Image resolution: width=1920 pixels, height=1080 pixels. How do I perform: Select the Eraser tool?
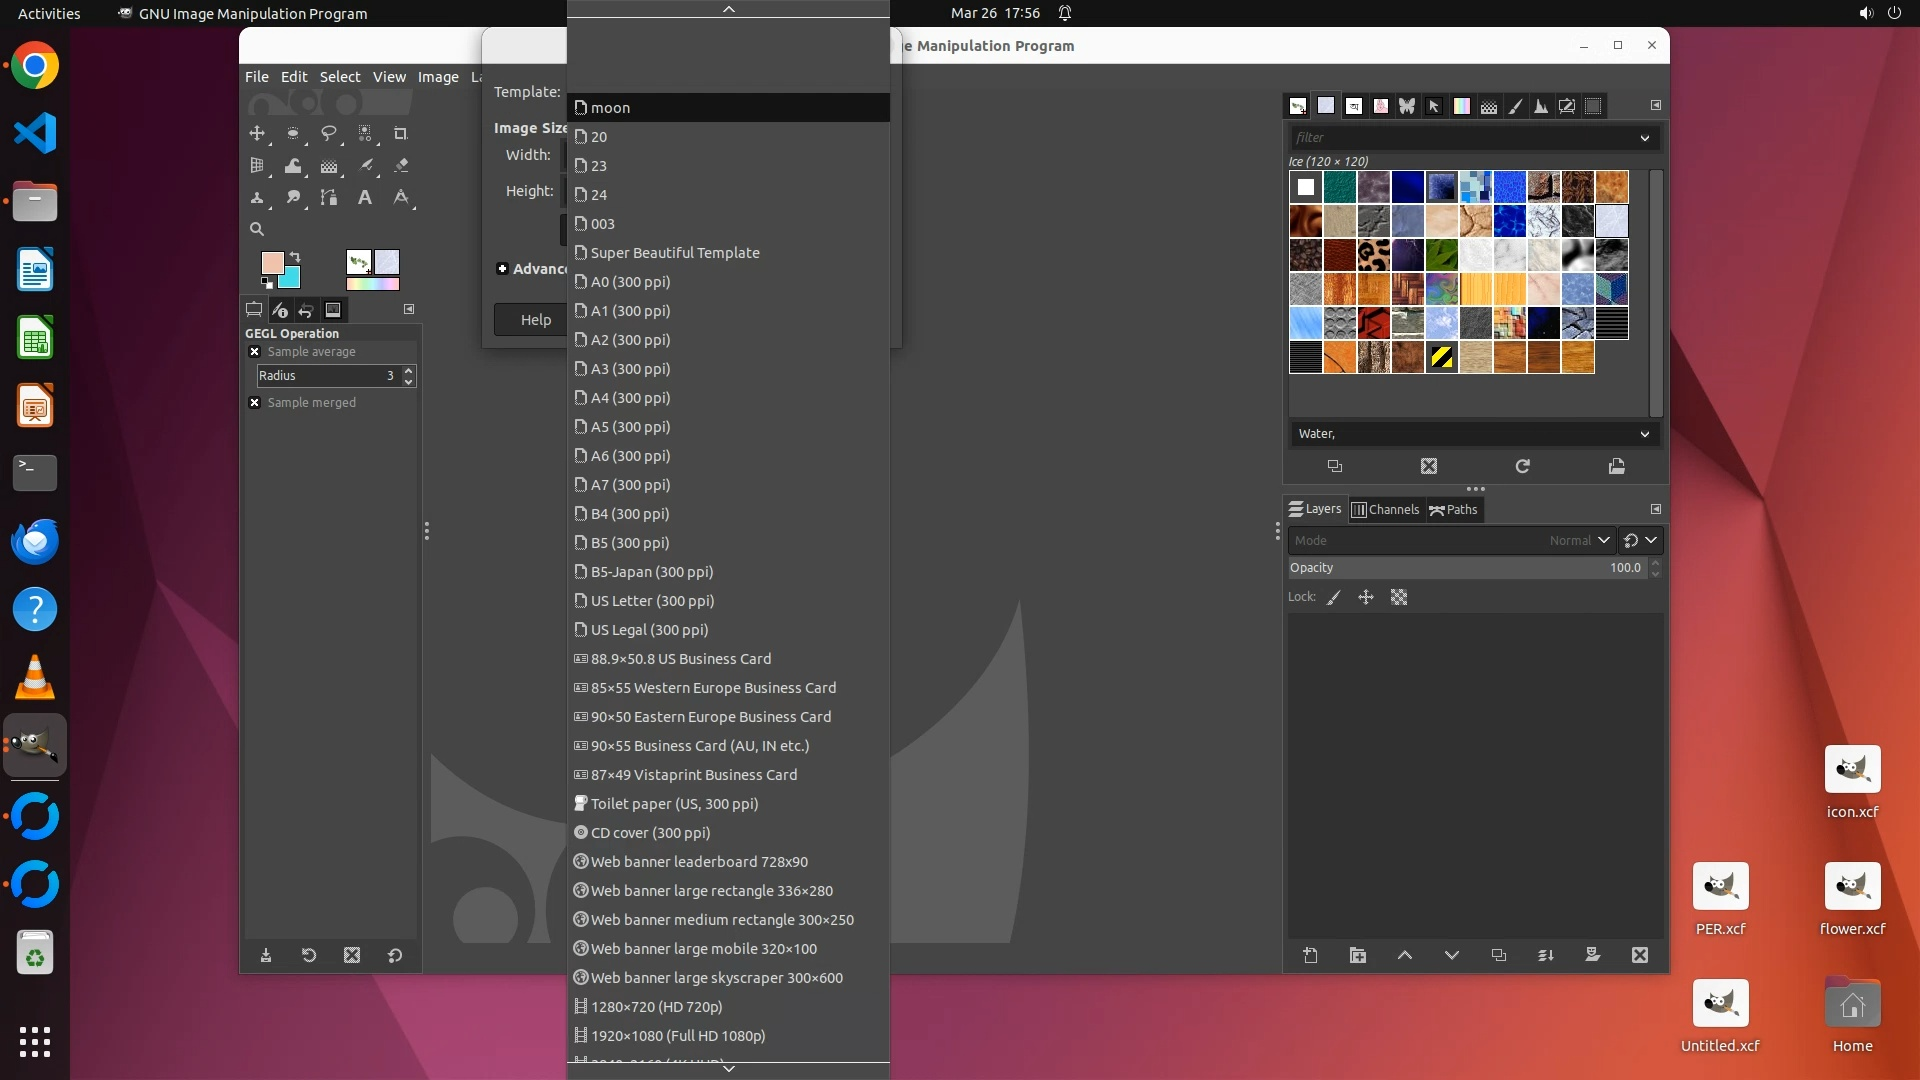401,166
